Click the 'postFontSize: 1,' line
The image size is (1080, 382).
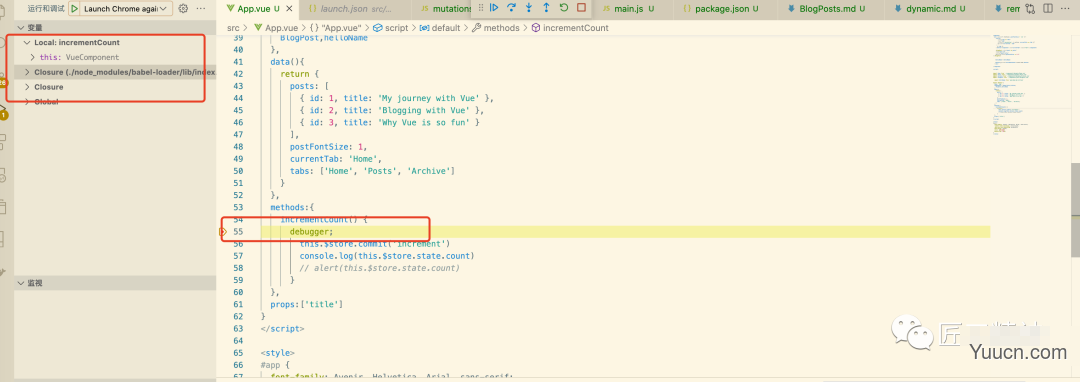click(x=329, y=147)
